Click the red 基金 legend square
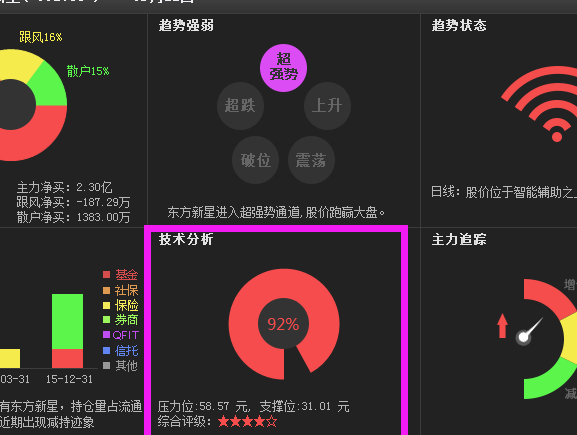This screenshot has height=435, width=577. [107, 275]
